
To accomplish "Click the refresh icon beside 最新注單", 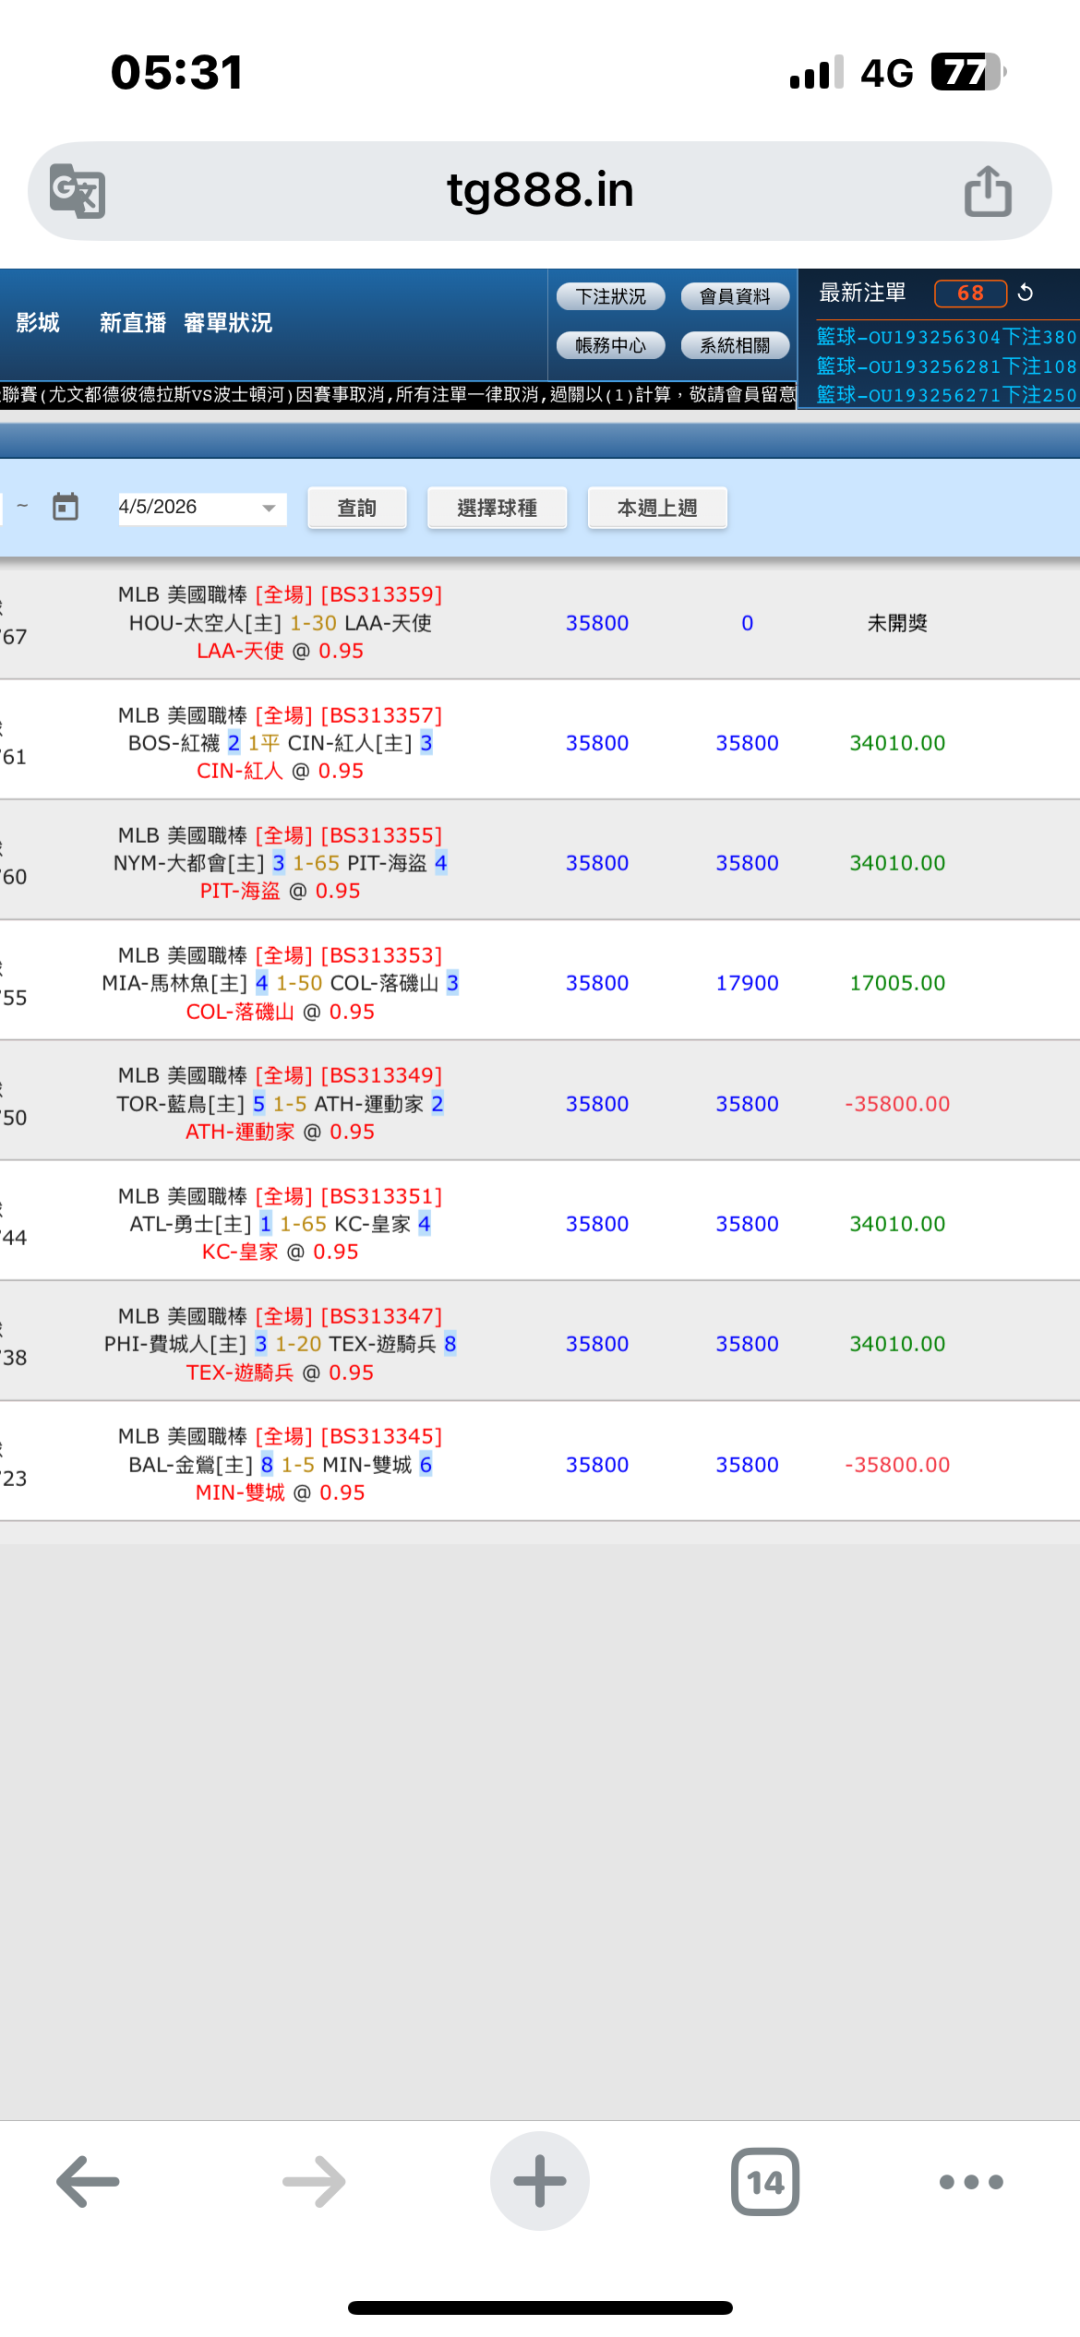I will coord(1025,293).
